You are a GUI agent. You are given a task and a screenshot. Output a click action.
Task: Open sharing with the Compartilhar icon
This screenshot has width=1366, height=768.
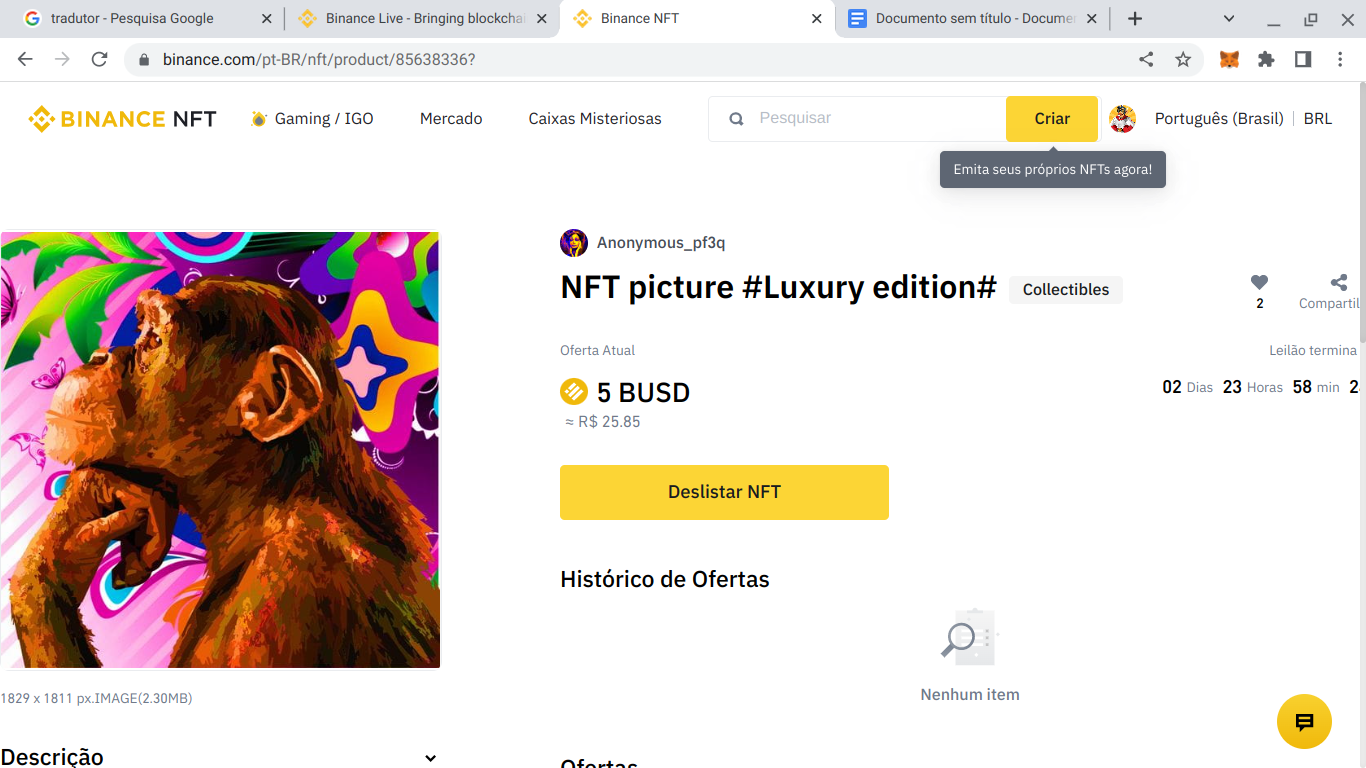[1338, 283]
